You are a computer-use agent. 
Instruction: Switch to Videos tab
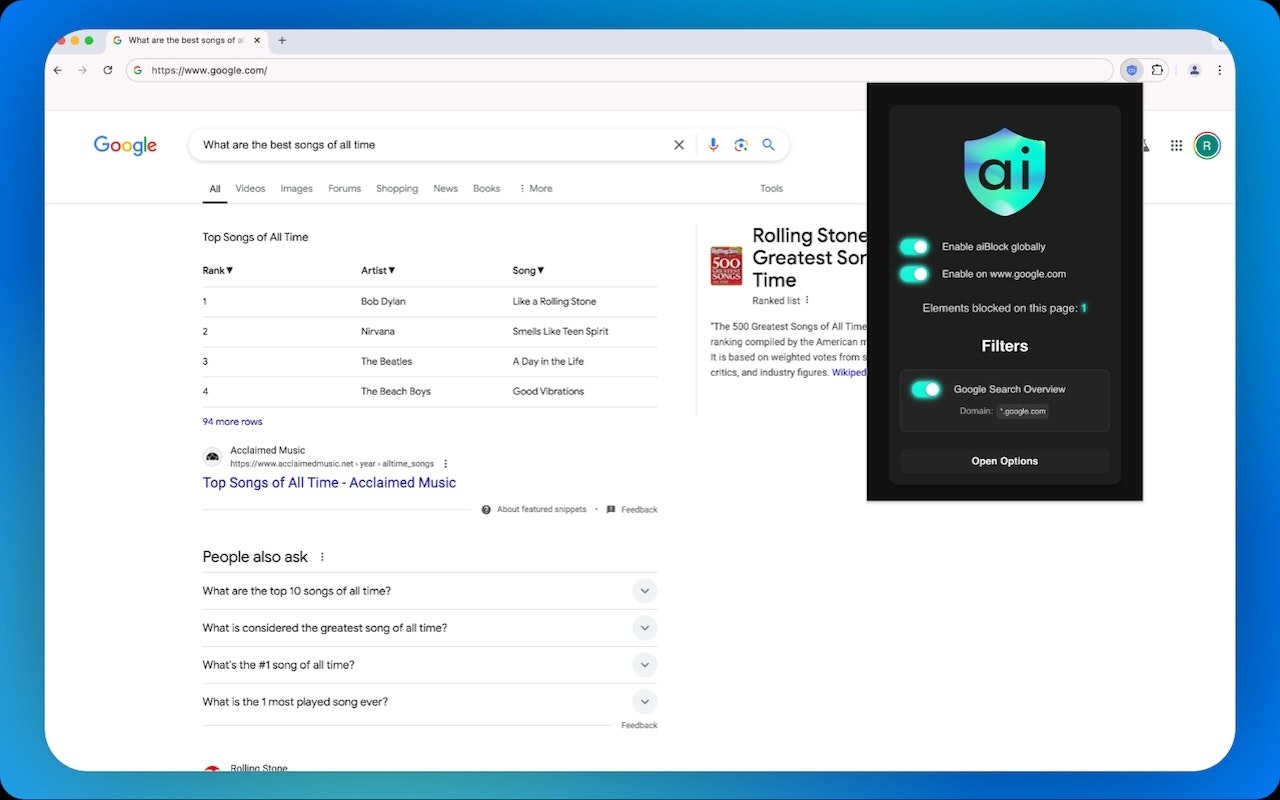(250, 188)
